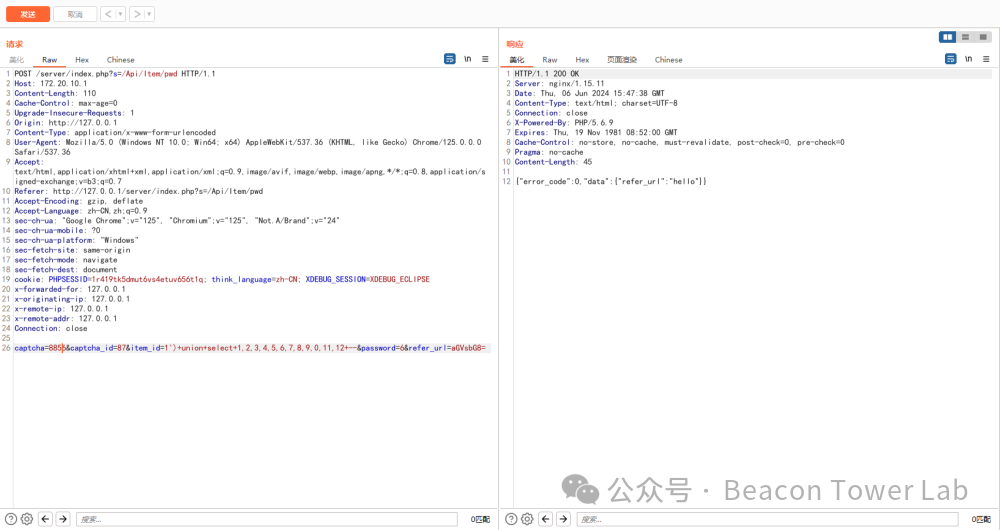Go forward to next request in history

[x=137, y=14]
